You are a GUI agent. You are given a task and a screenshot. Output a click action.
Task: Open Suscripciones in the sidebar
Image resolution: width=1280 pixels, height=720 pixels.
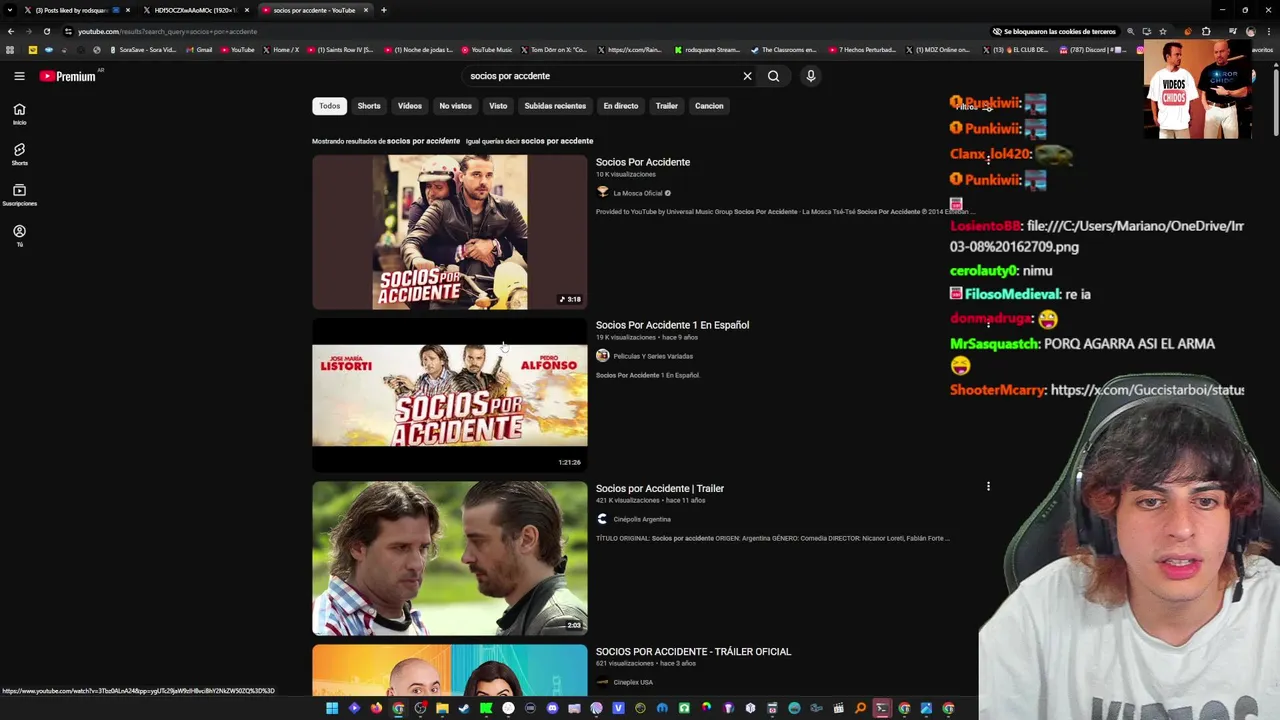19,195
